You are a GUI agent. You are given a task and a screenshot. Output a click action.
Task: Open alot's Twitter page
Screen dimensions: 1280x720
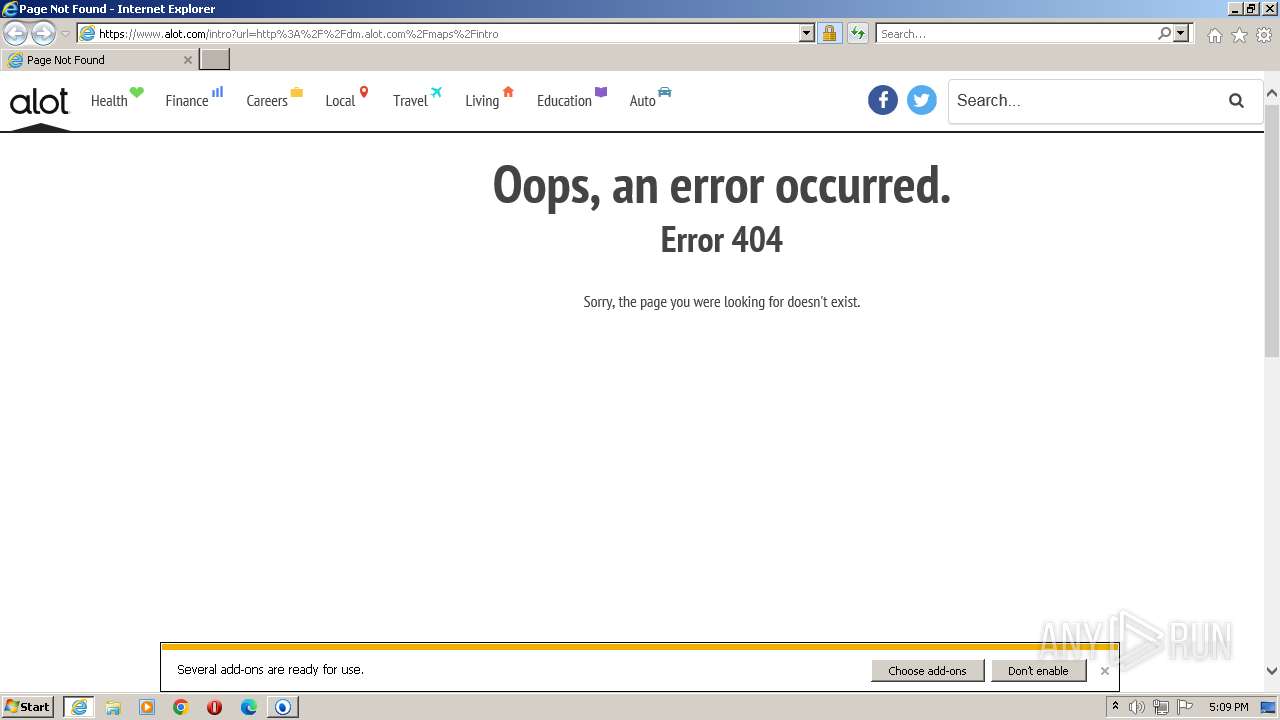click(922, 100)
